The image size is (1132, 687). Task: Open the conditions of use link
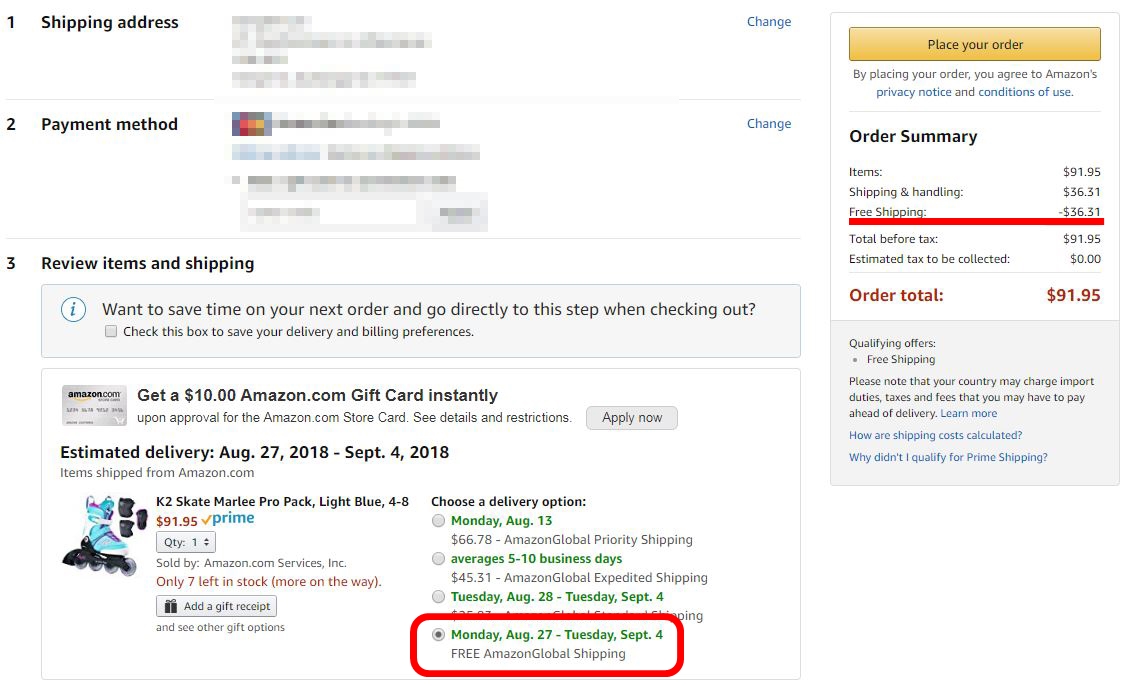[1024, 92]
